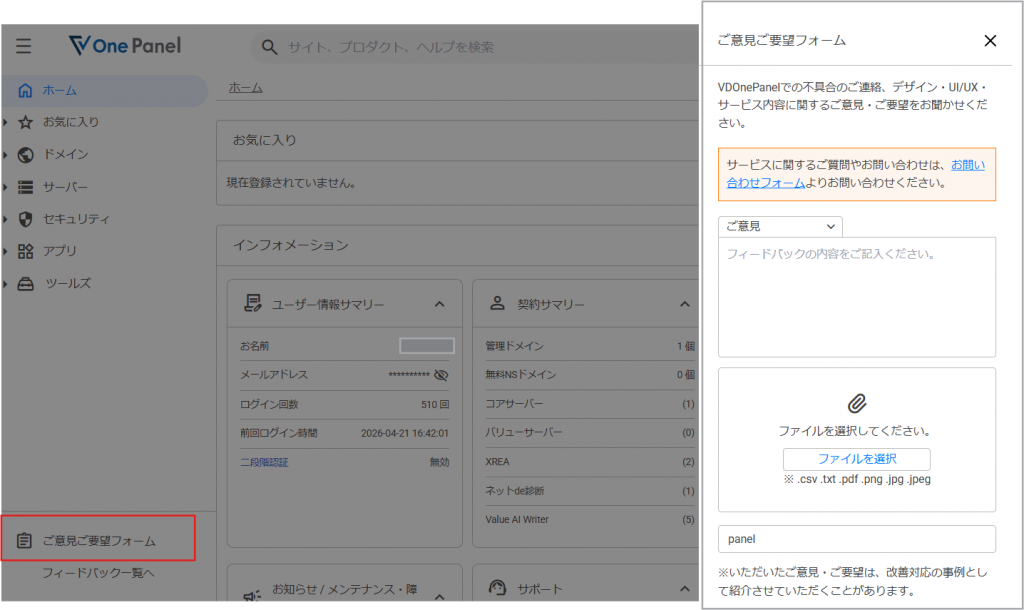Viewport: 1024px width, 610px height.
Task: Open フィードバック一覧へ link
Action: [x=98, y=573]
